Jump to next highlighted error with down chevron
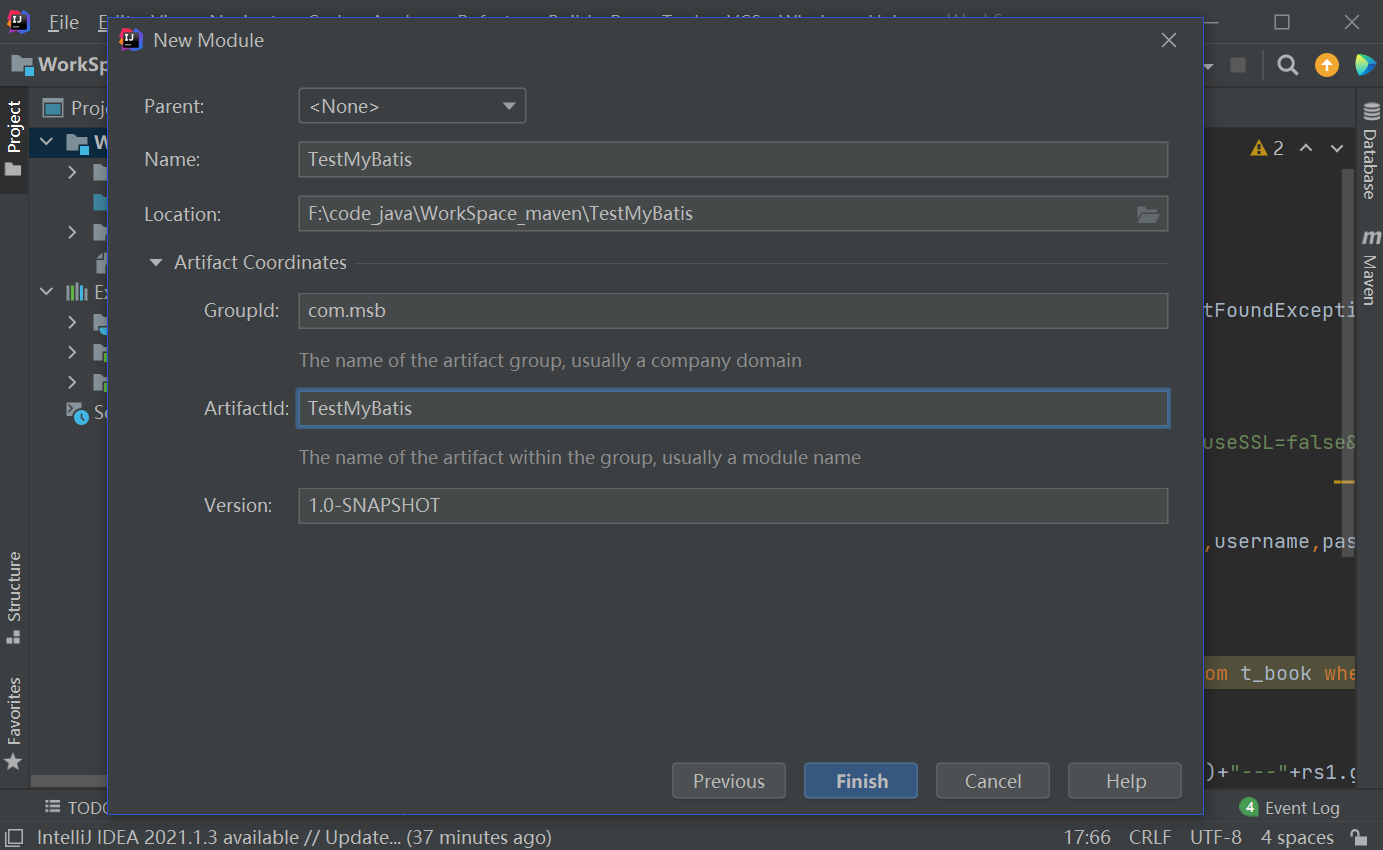1383x850 pixels. (1337, 149)
